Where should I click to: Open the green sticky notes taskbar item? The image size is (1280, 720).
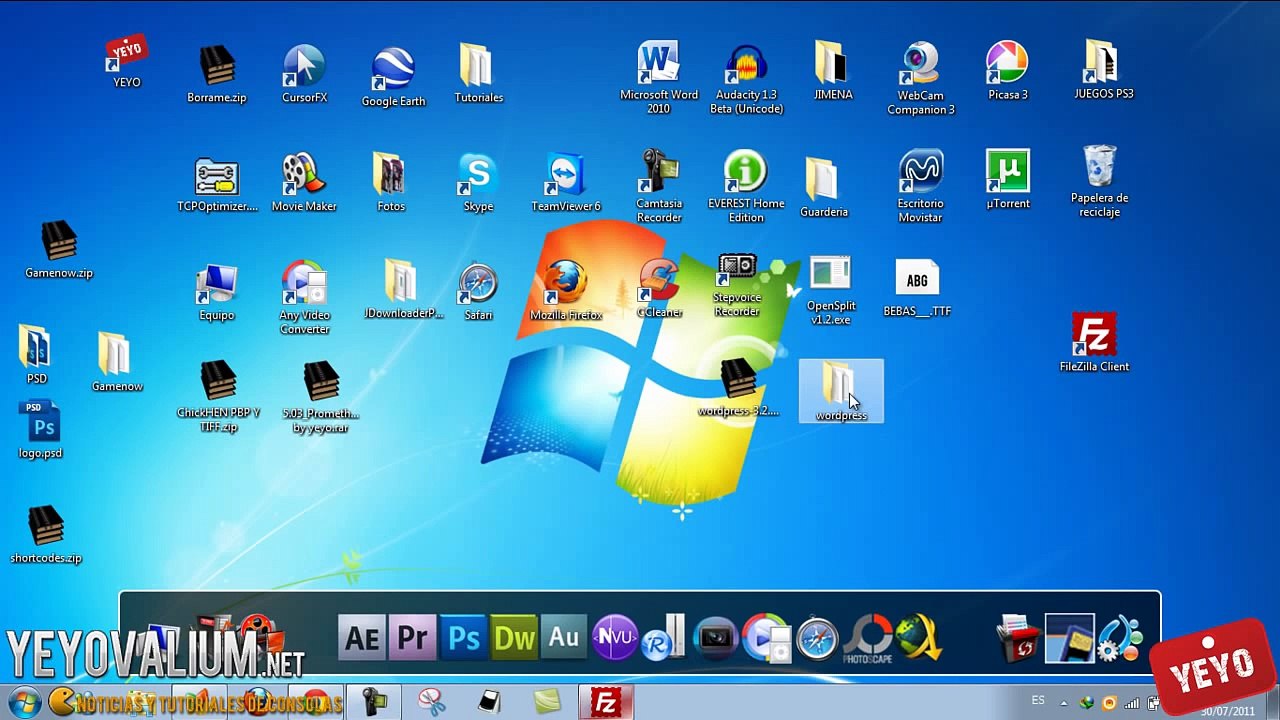[547, 702]
